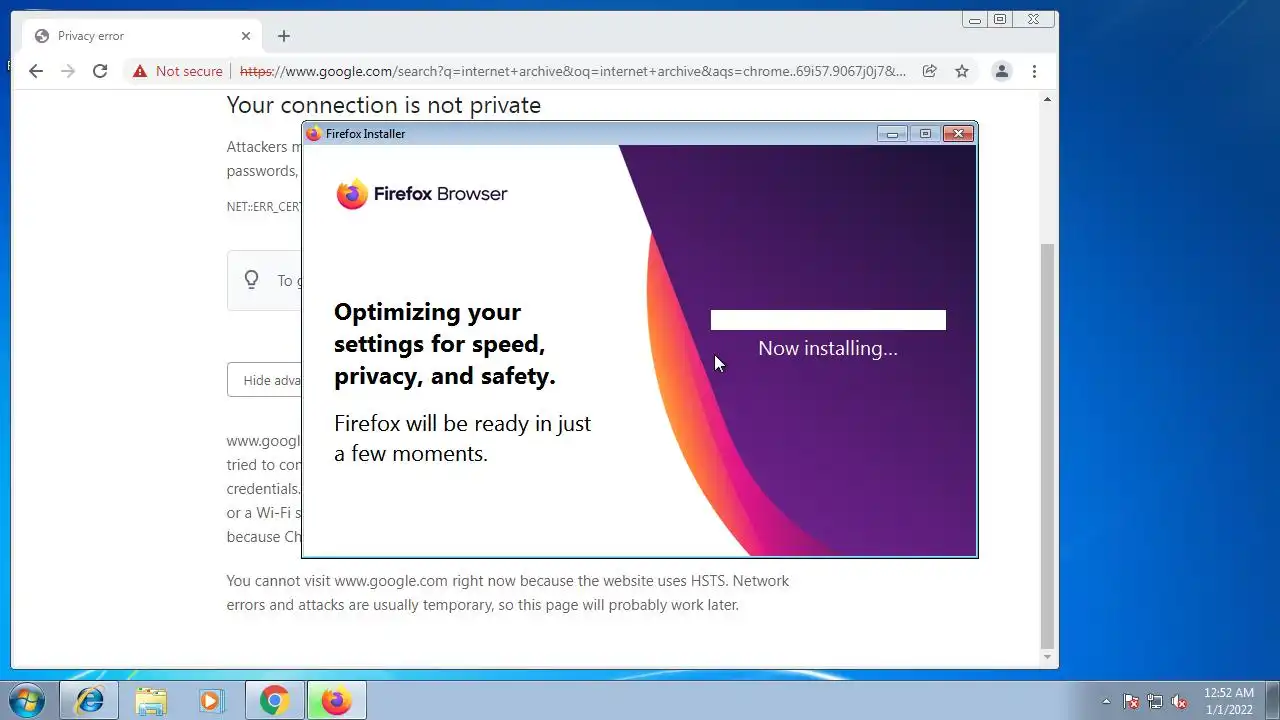Close the Firefox Installer window
The height and width of the screenshot is (720, 1280).
[x=958, y=133]
